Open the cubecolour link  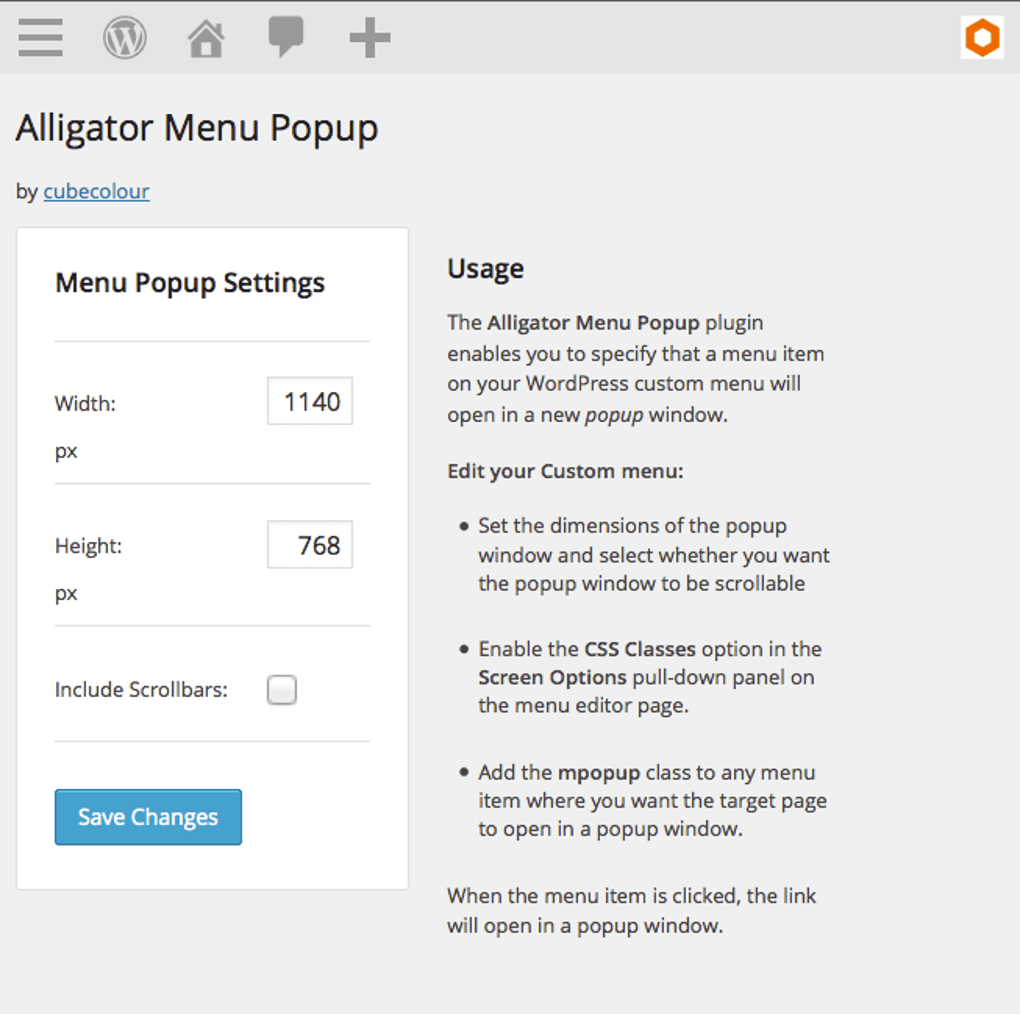click(x=96, y=191)
